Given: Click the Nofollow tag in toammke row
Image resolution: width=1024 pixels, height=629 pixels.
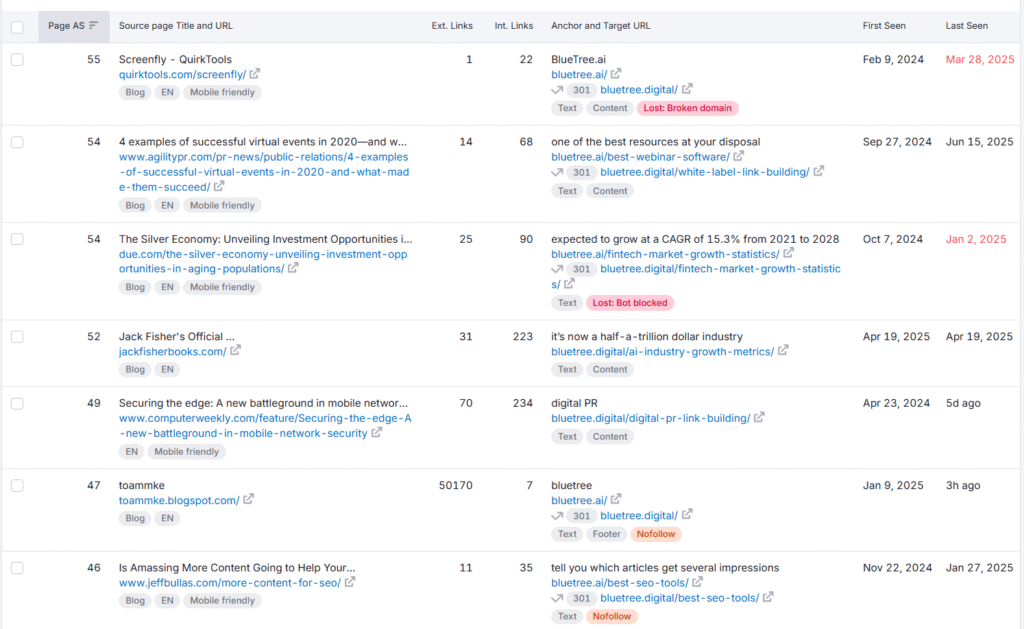Looking at the screenshot, I should [656, 534].
